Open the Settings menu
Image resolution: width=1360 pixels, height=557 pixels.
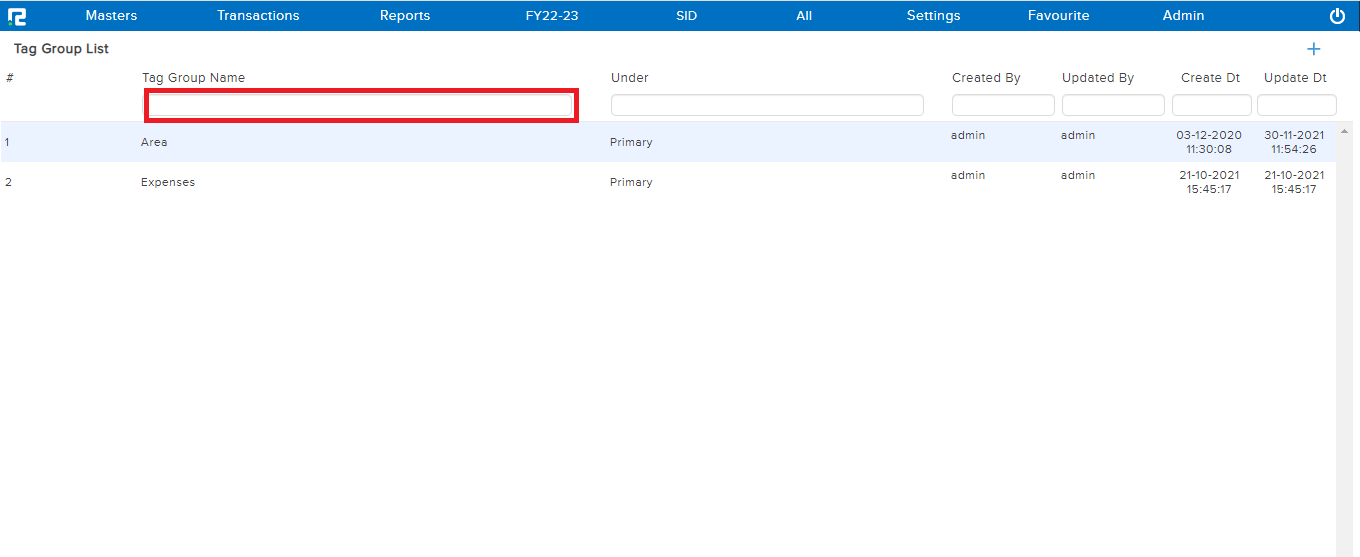coord(933,16)
